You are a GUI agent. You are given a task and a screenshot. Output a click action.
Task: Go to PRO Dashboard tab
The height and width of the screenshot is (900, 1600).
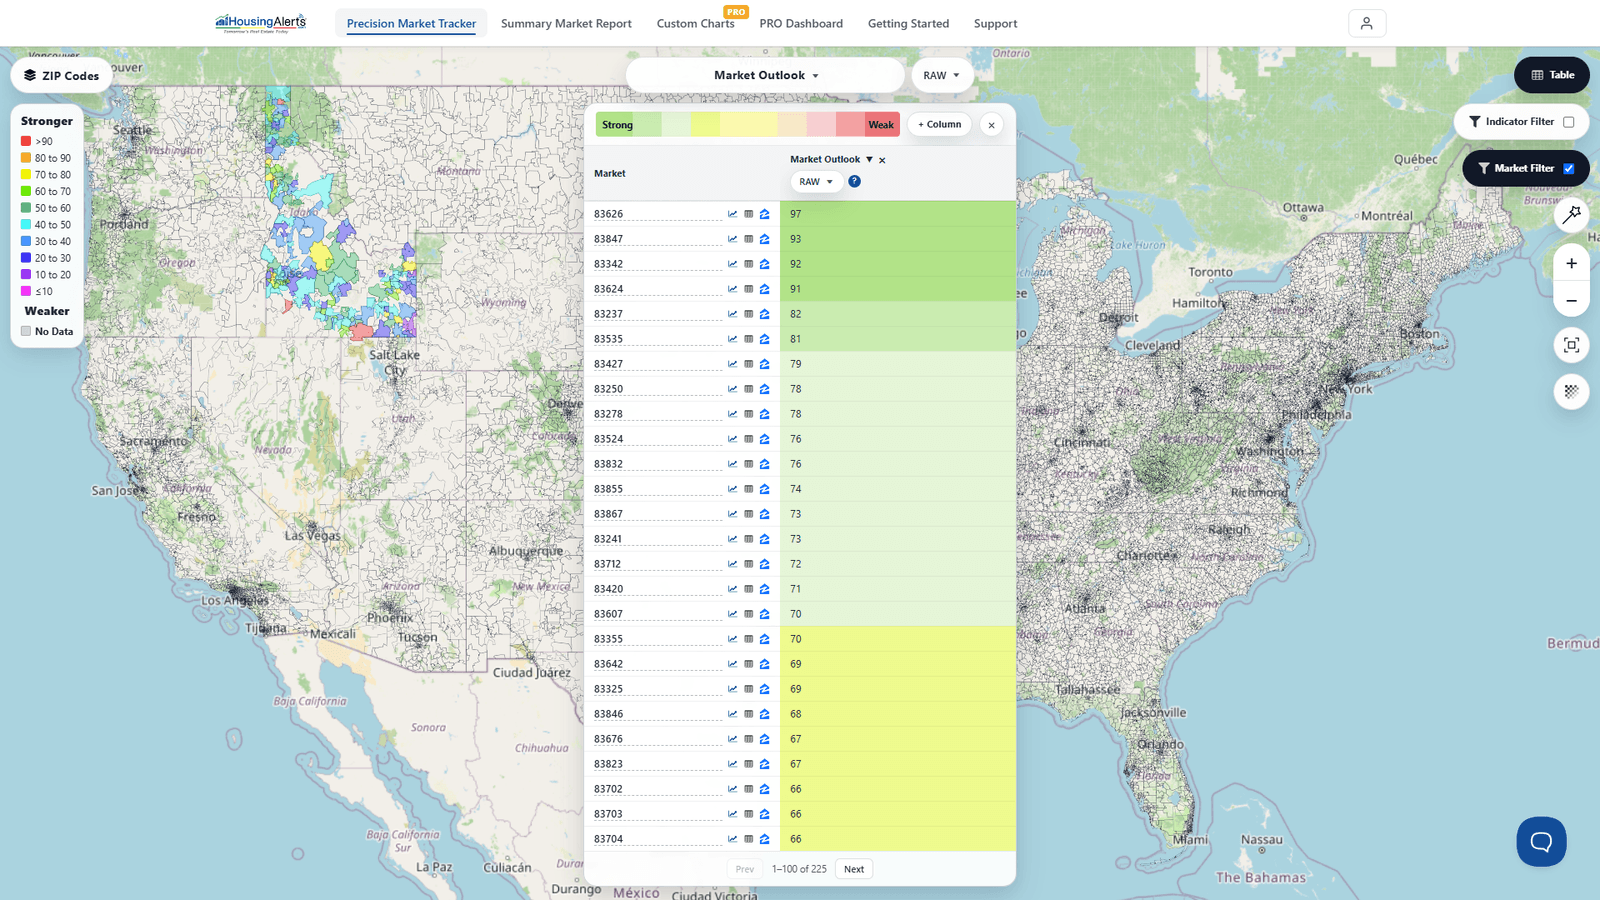801,23
